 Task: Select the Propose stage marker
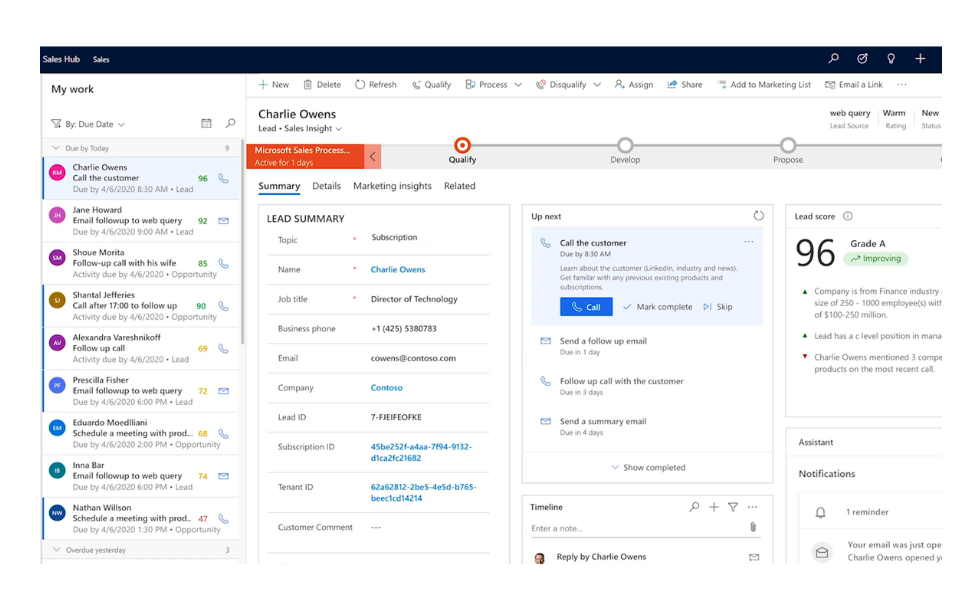788,146
